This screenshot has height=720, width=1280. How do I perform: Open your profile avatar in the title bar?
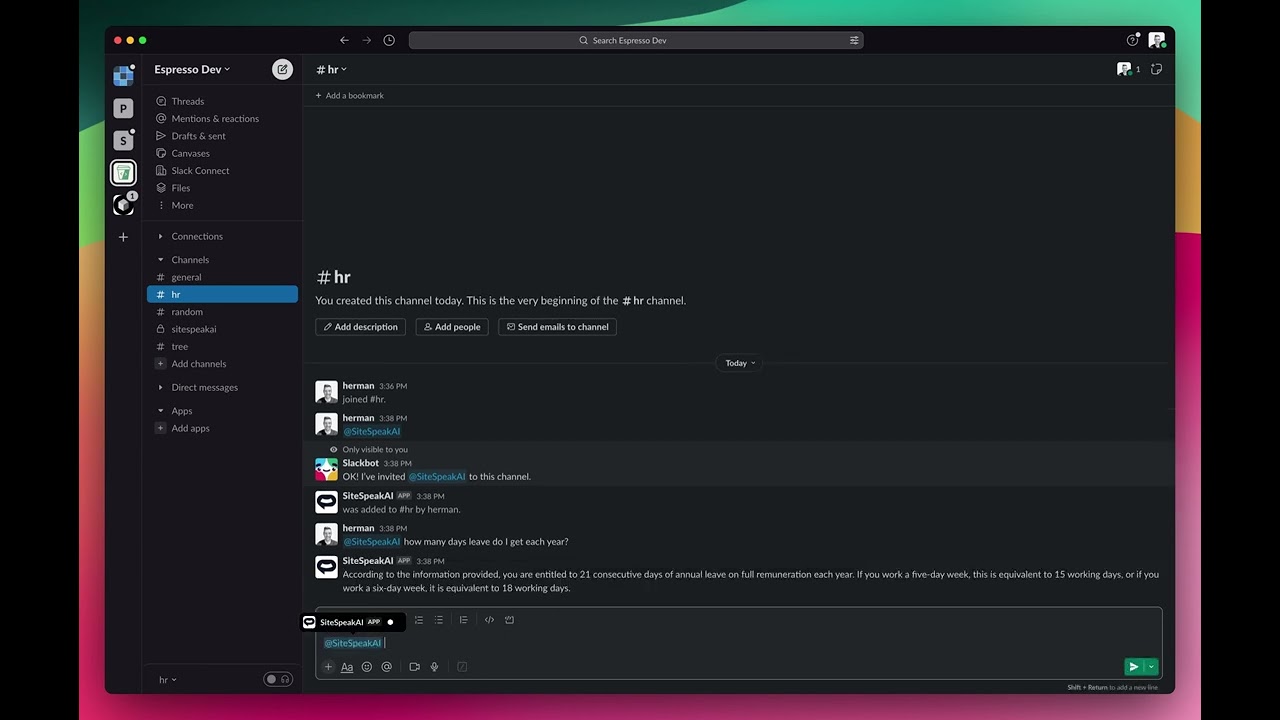click(1157, 40)
